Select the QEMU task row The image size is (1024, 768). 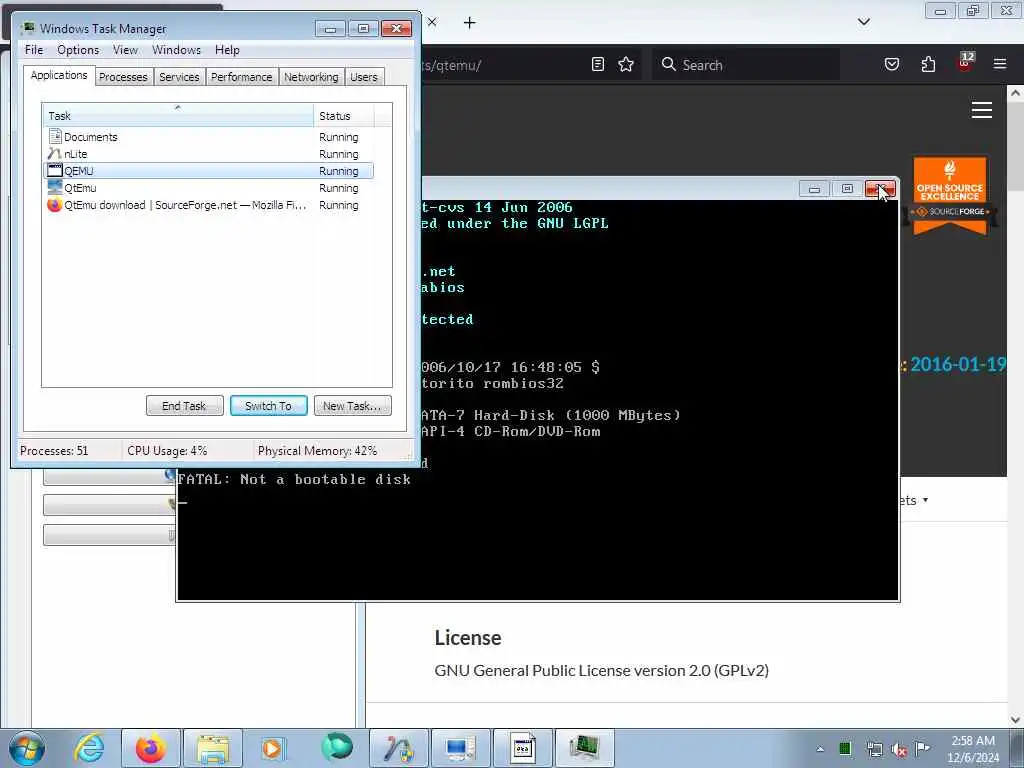click(208, 171)
